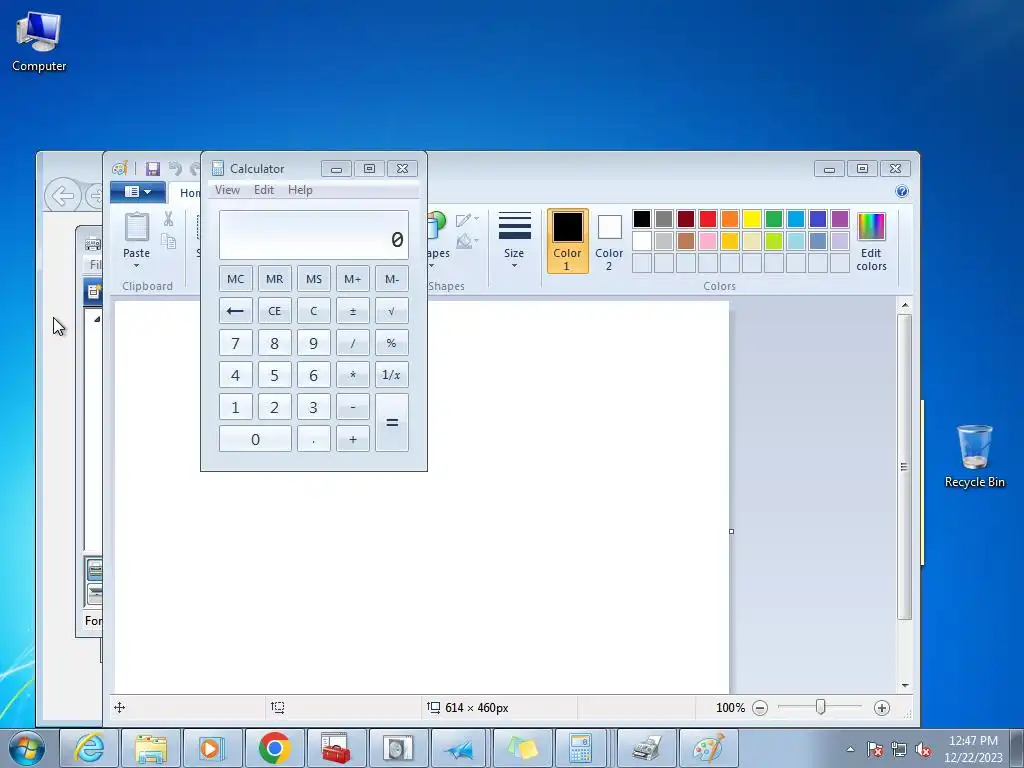Click the Paint palette icon in taskbar

click(x=709, y=748)
